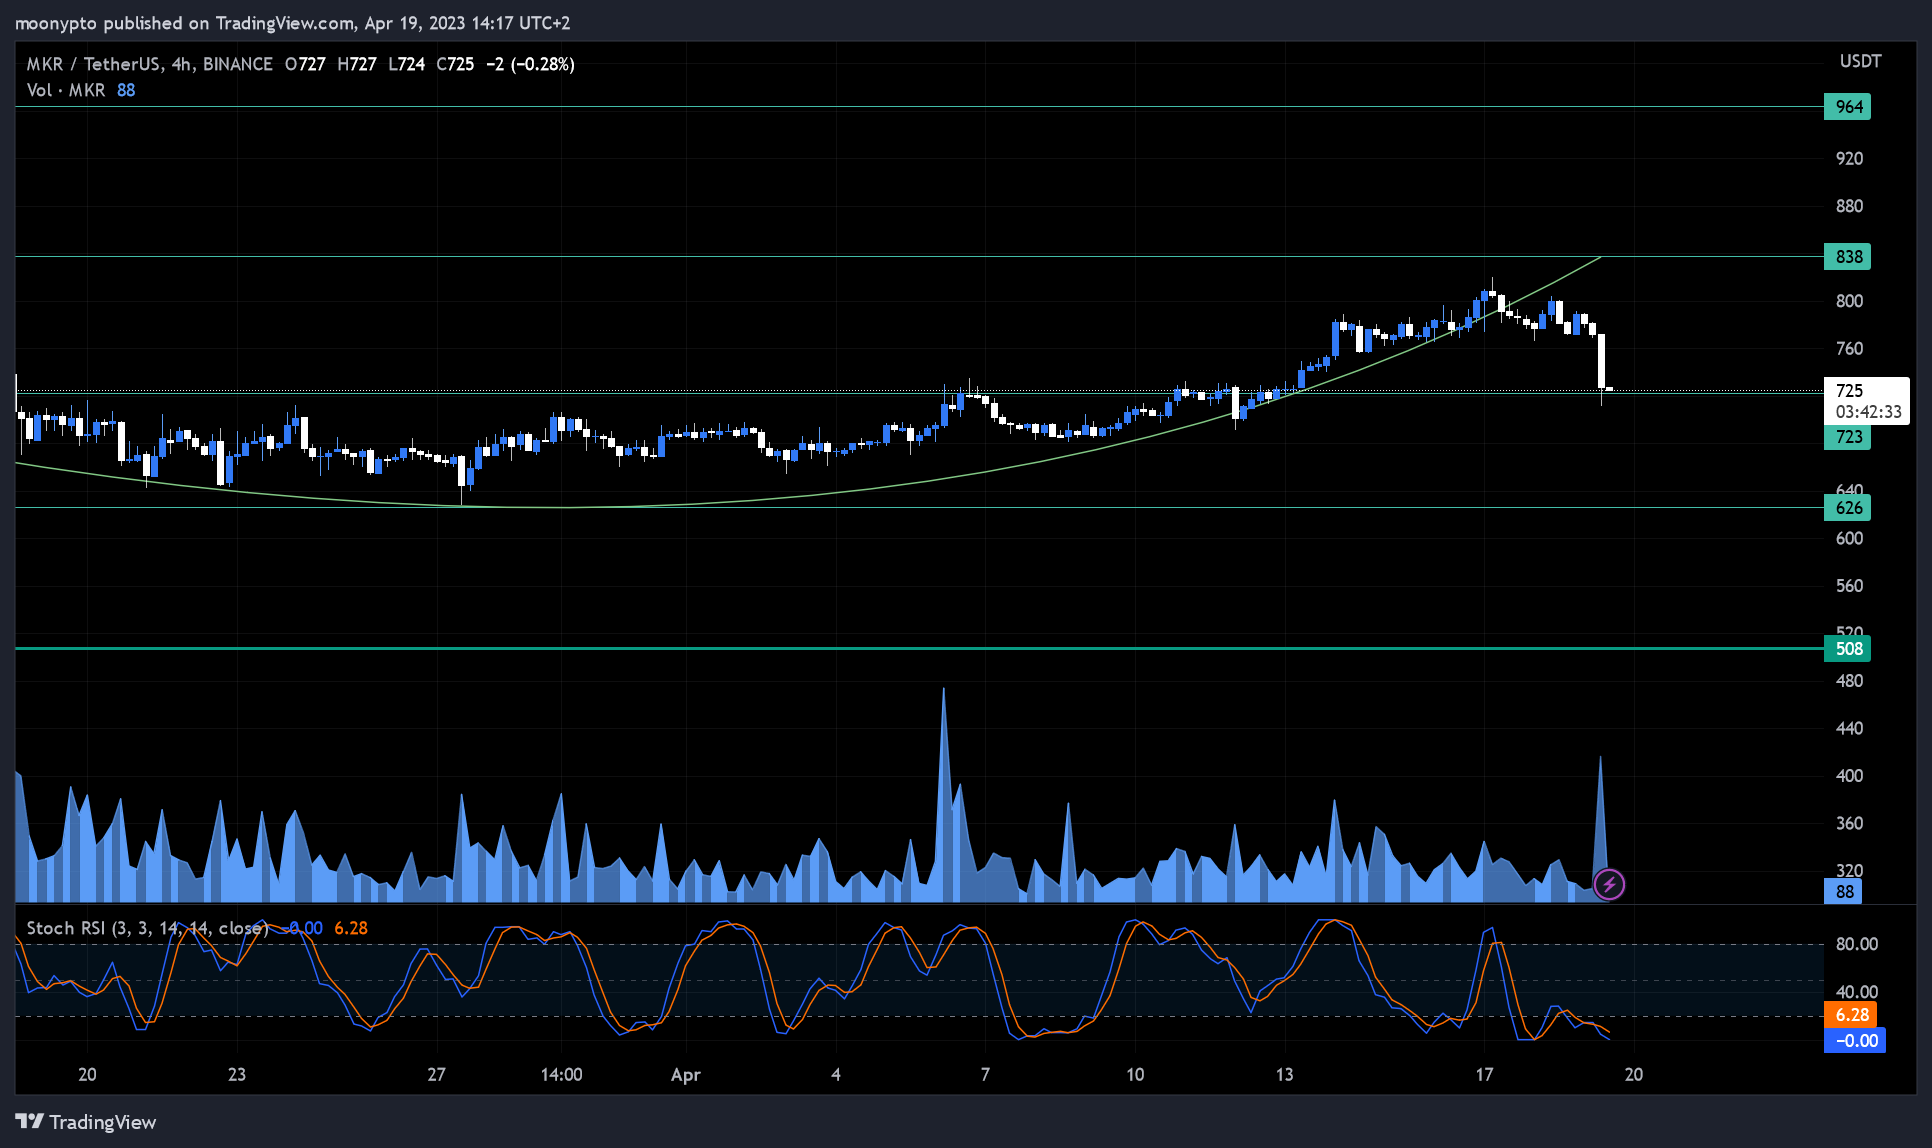The image size is (1932, 1148).
Task: Click the 723 green price label
Action: point(1848,437)
